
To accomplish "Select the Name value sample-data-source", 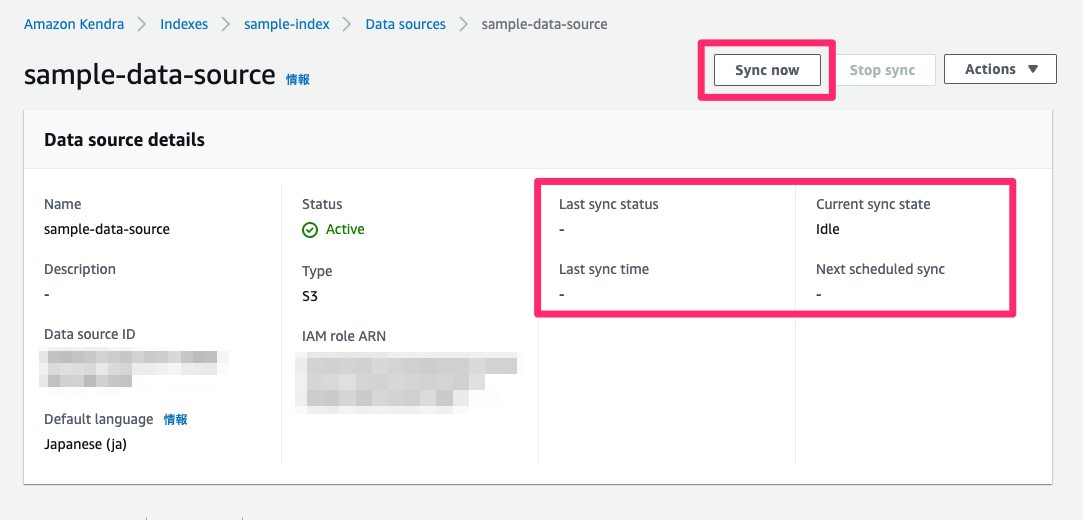I will pyautogui.click(x=107, y=229).
